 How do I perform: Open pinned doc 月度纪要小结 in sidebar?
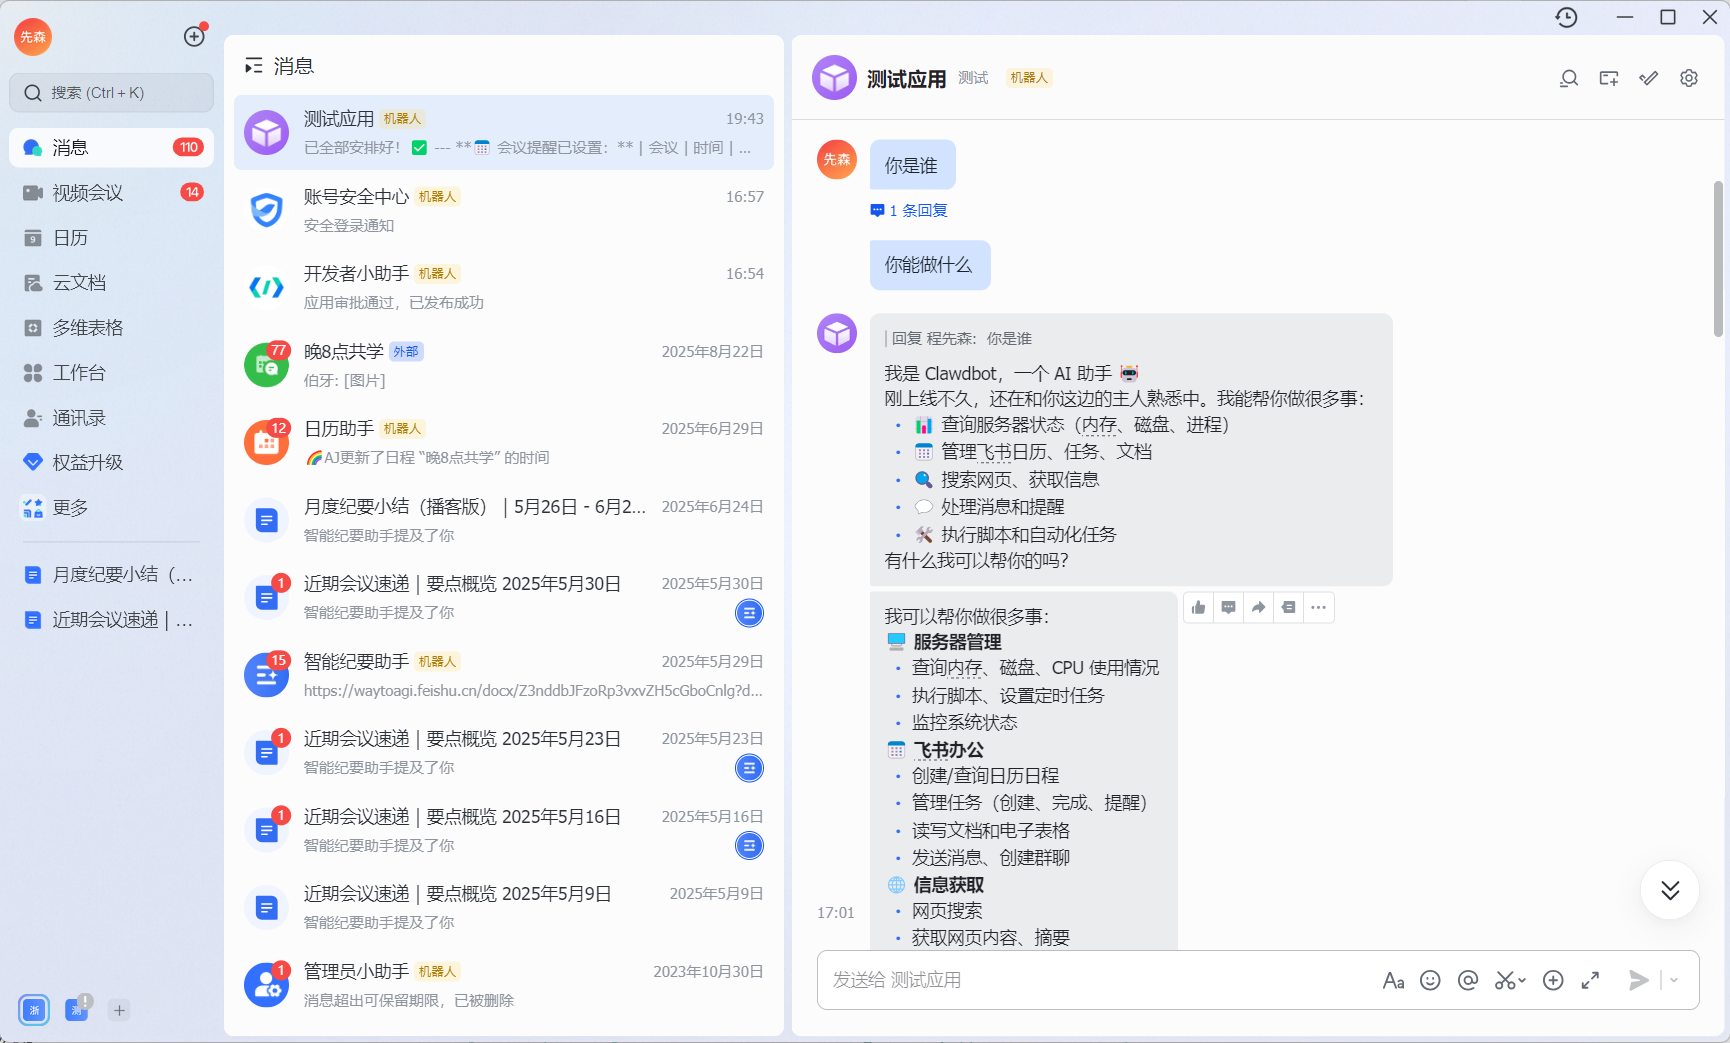(111, 574)
